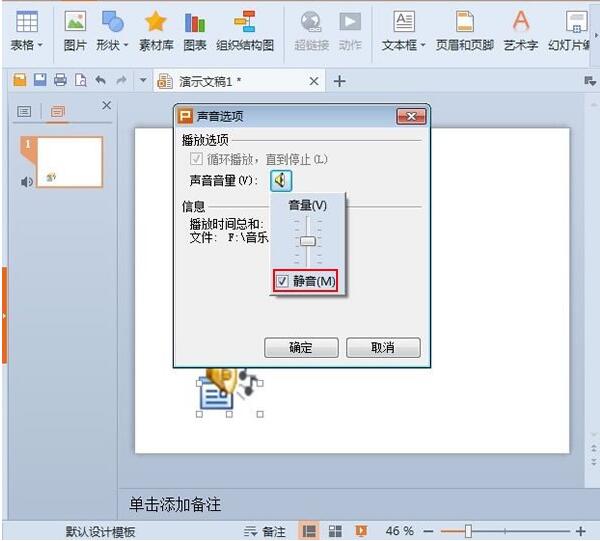This screenshot has height=541, width=600.
Task: Open file with the folder toolbar icon
Action: 20,80
